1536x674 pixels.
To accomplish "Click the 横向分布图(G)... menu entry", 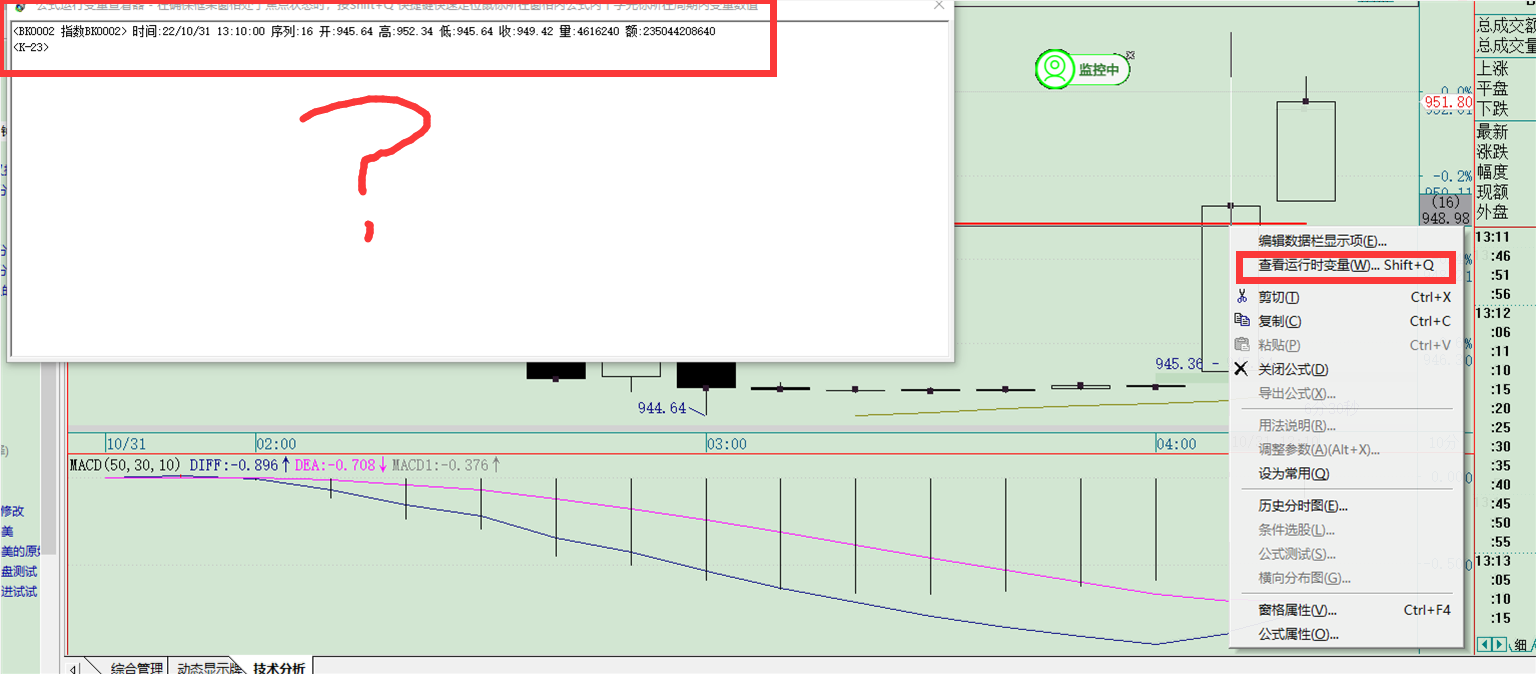I will point(1345,577).
